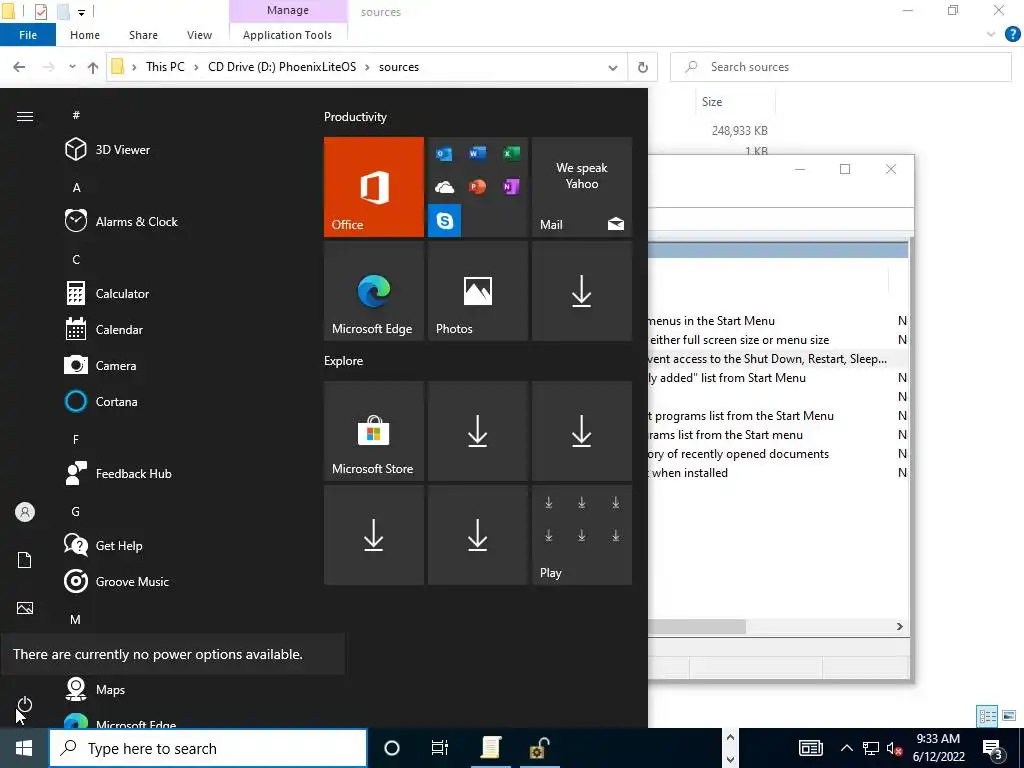This screenshot has height=768, width=1024.
Task: Click the policy window horizontal scrollbar
Action: [x=697, y=626]
